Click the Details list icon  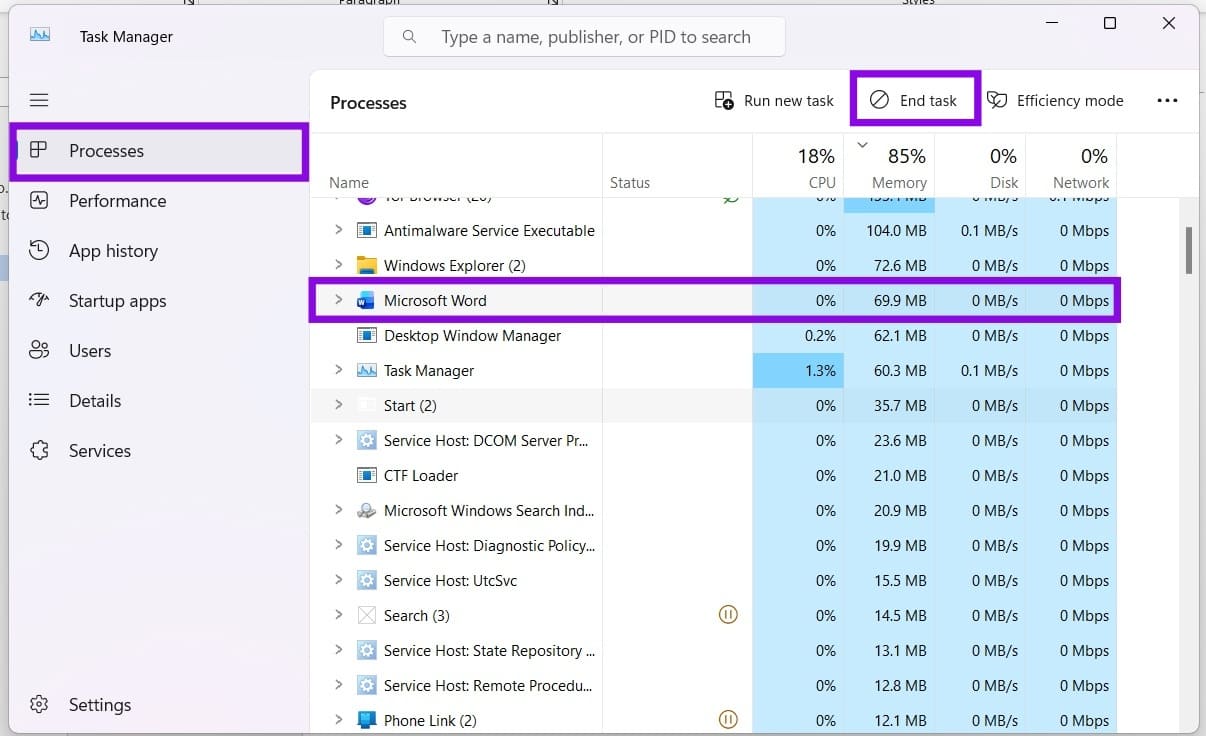[x=39, y=400]
